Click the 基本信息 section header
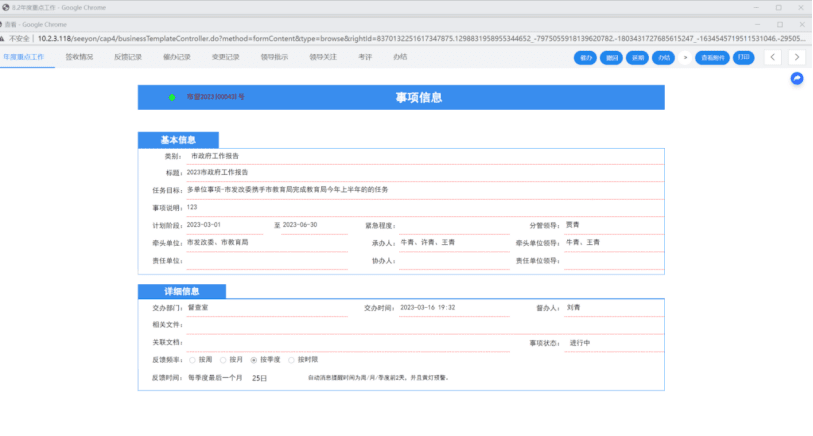The height and width of the screenshot is (436, 813). click(178, 140)
